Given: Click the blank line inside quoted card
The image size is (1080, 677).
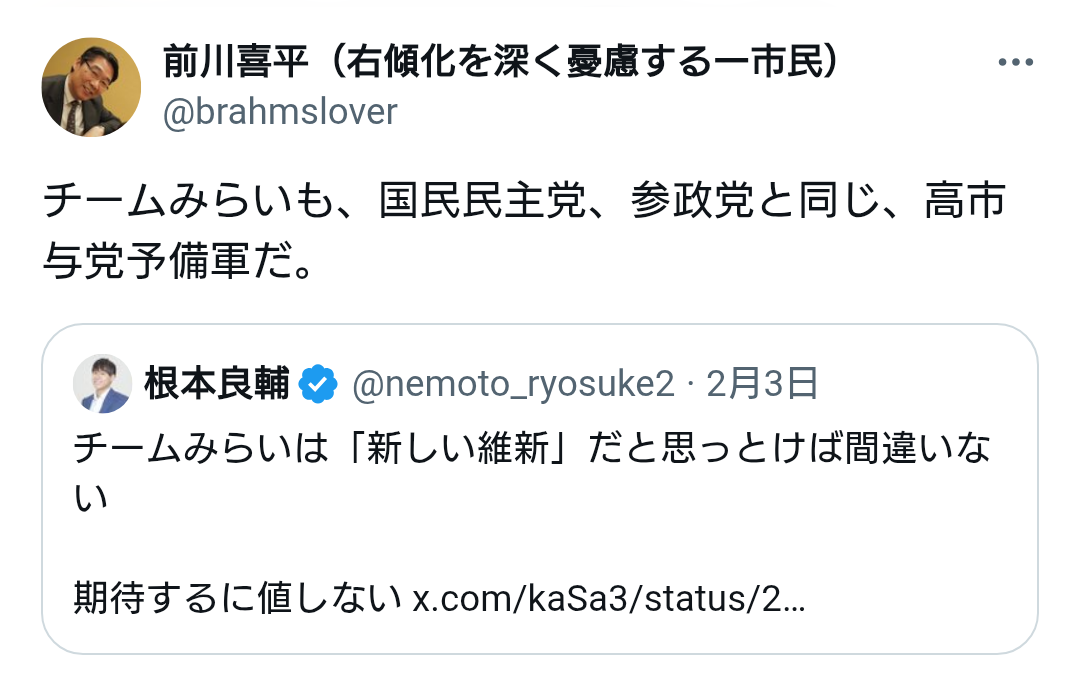Looking at the screenshot, I should pos(540,548).
